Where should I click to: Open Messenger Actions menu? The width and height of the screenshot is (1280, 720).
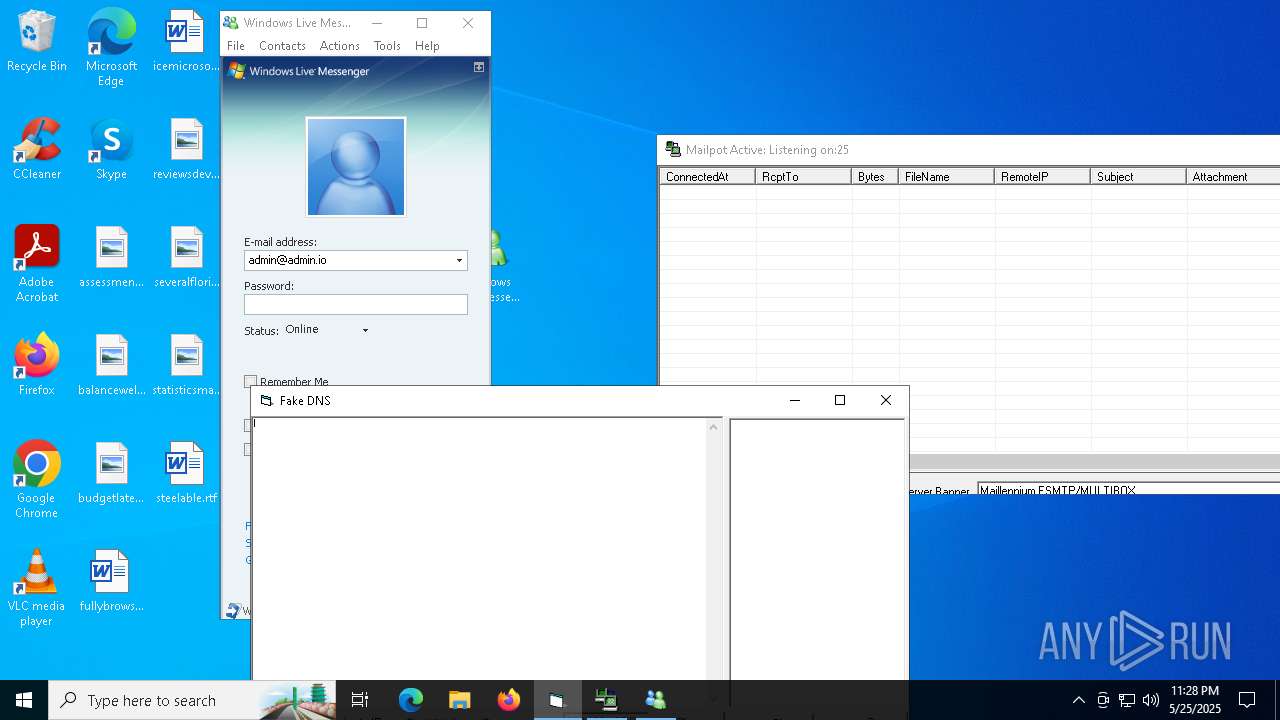click(x=339, y=46)
